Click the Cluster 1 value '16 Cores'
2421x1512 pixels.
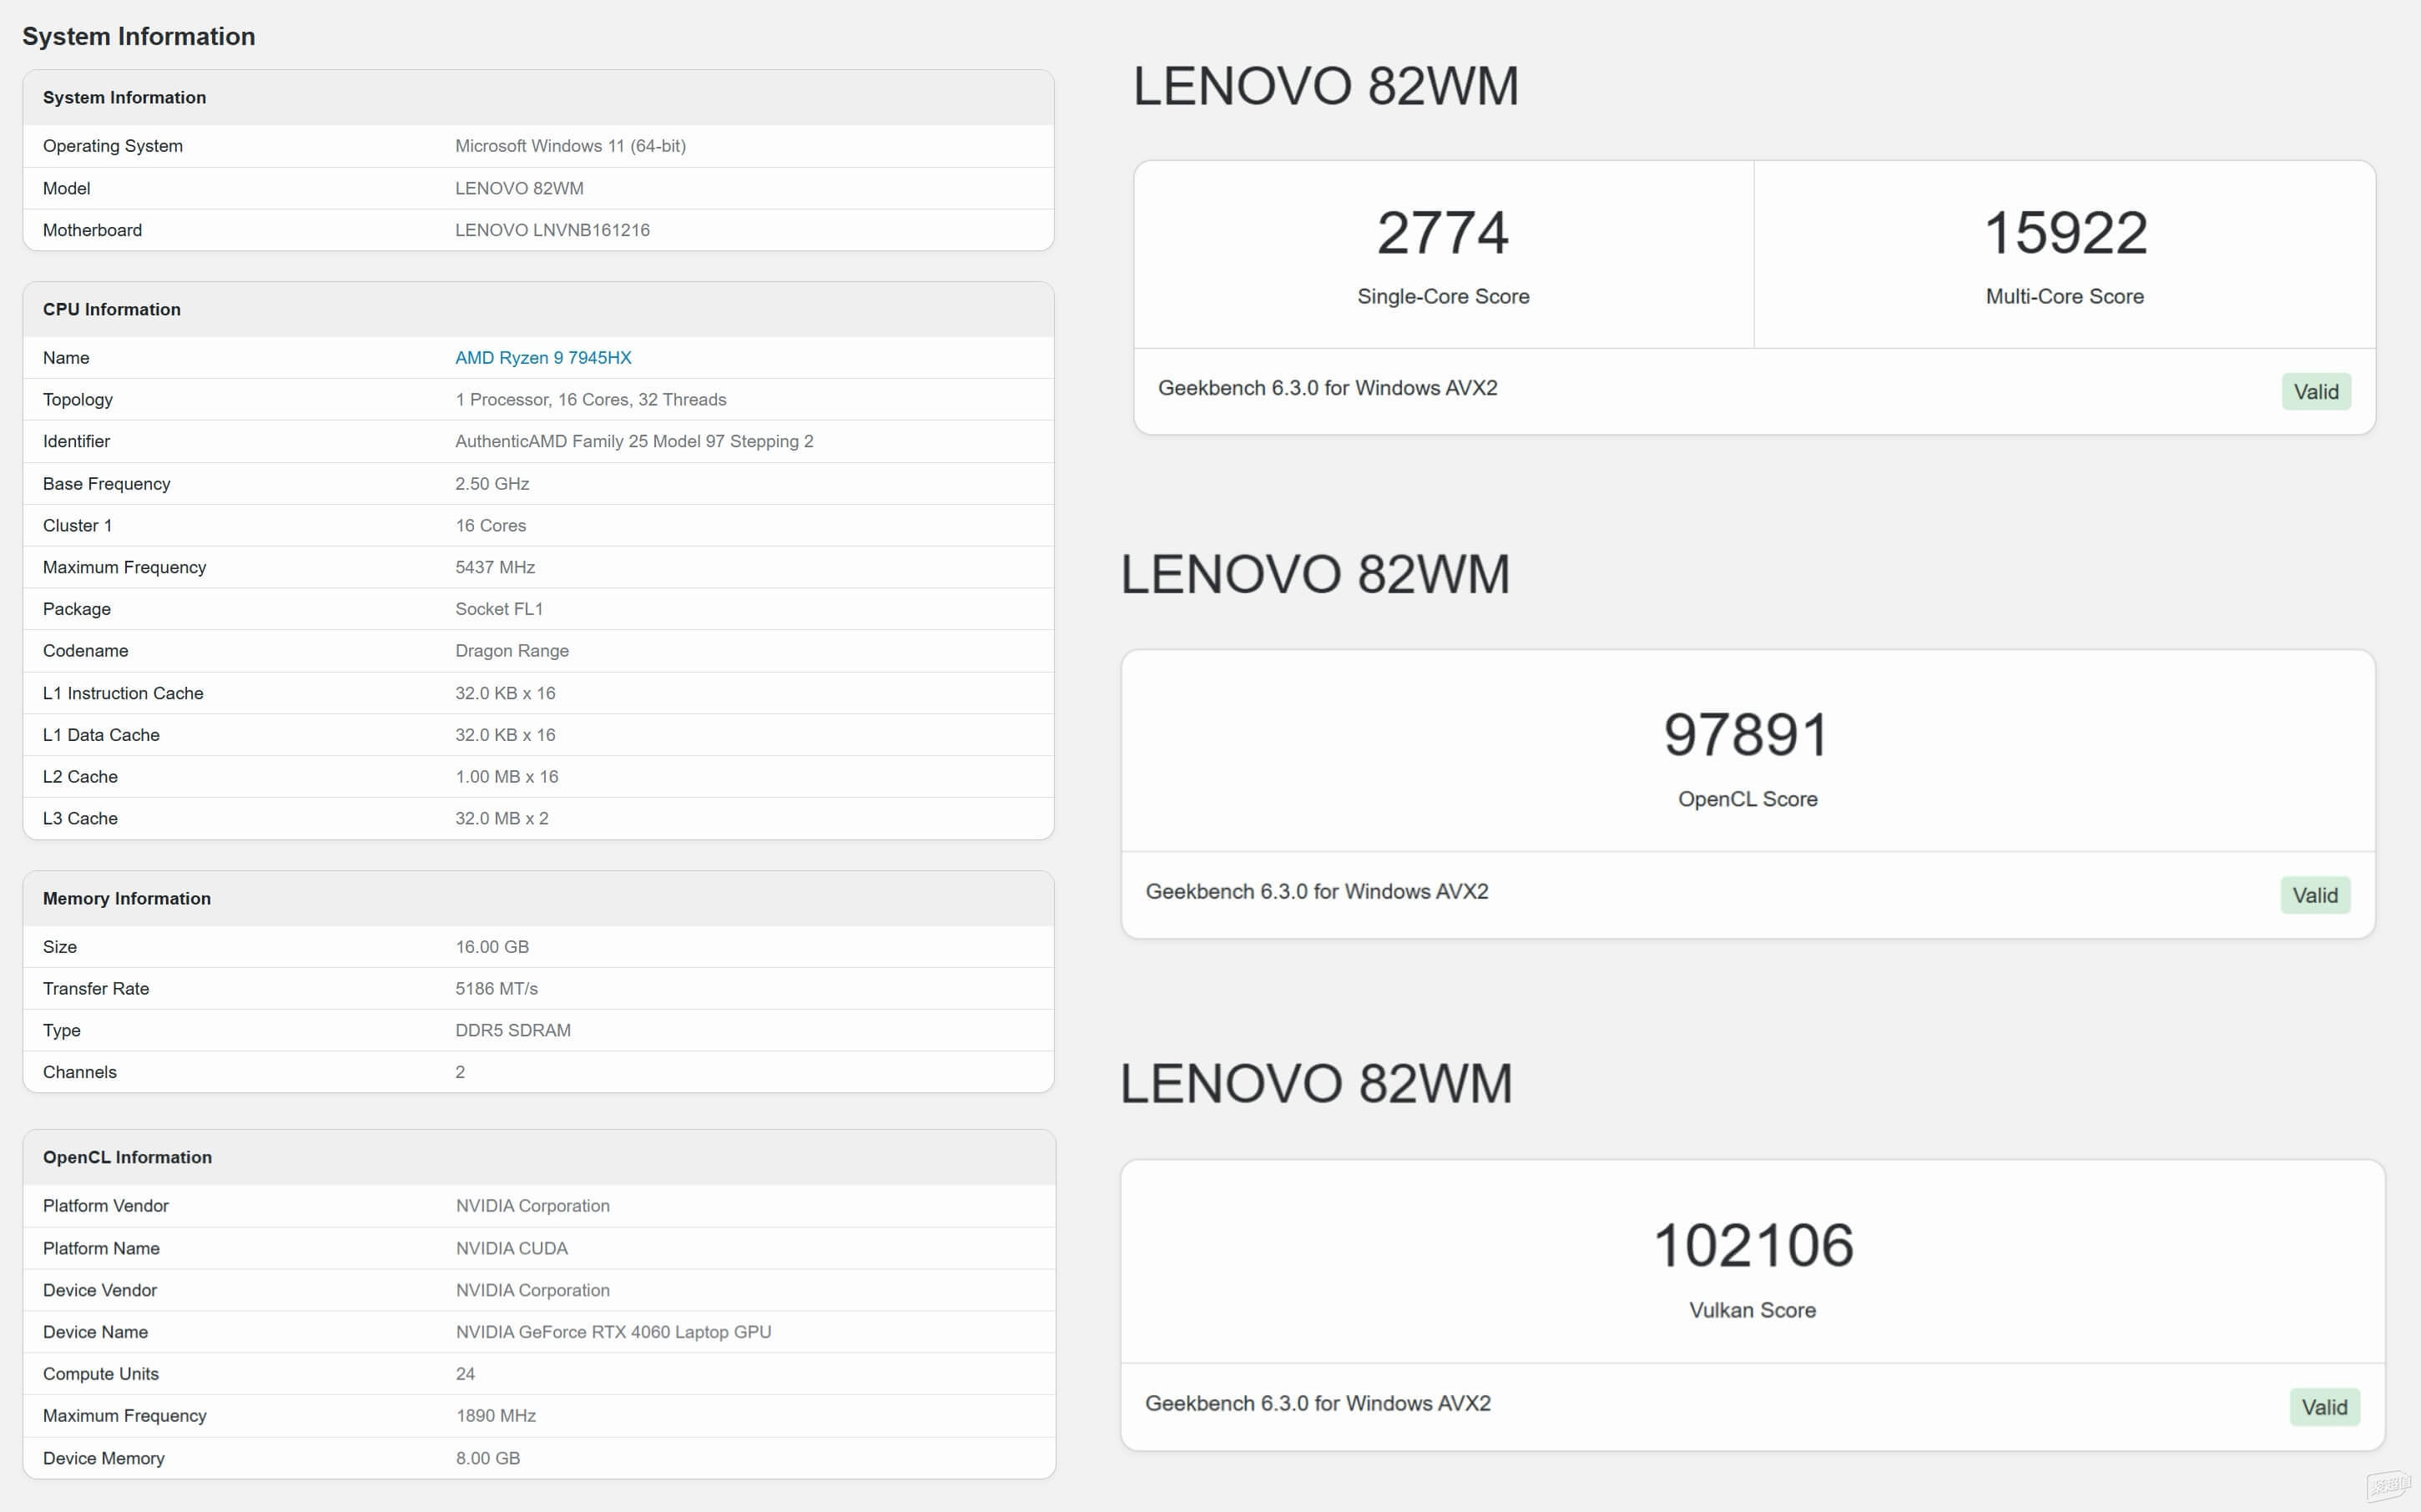tap(490, 525)
